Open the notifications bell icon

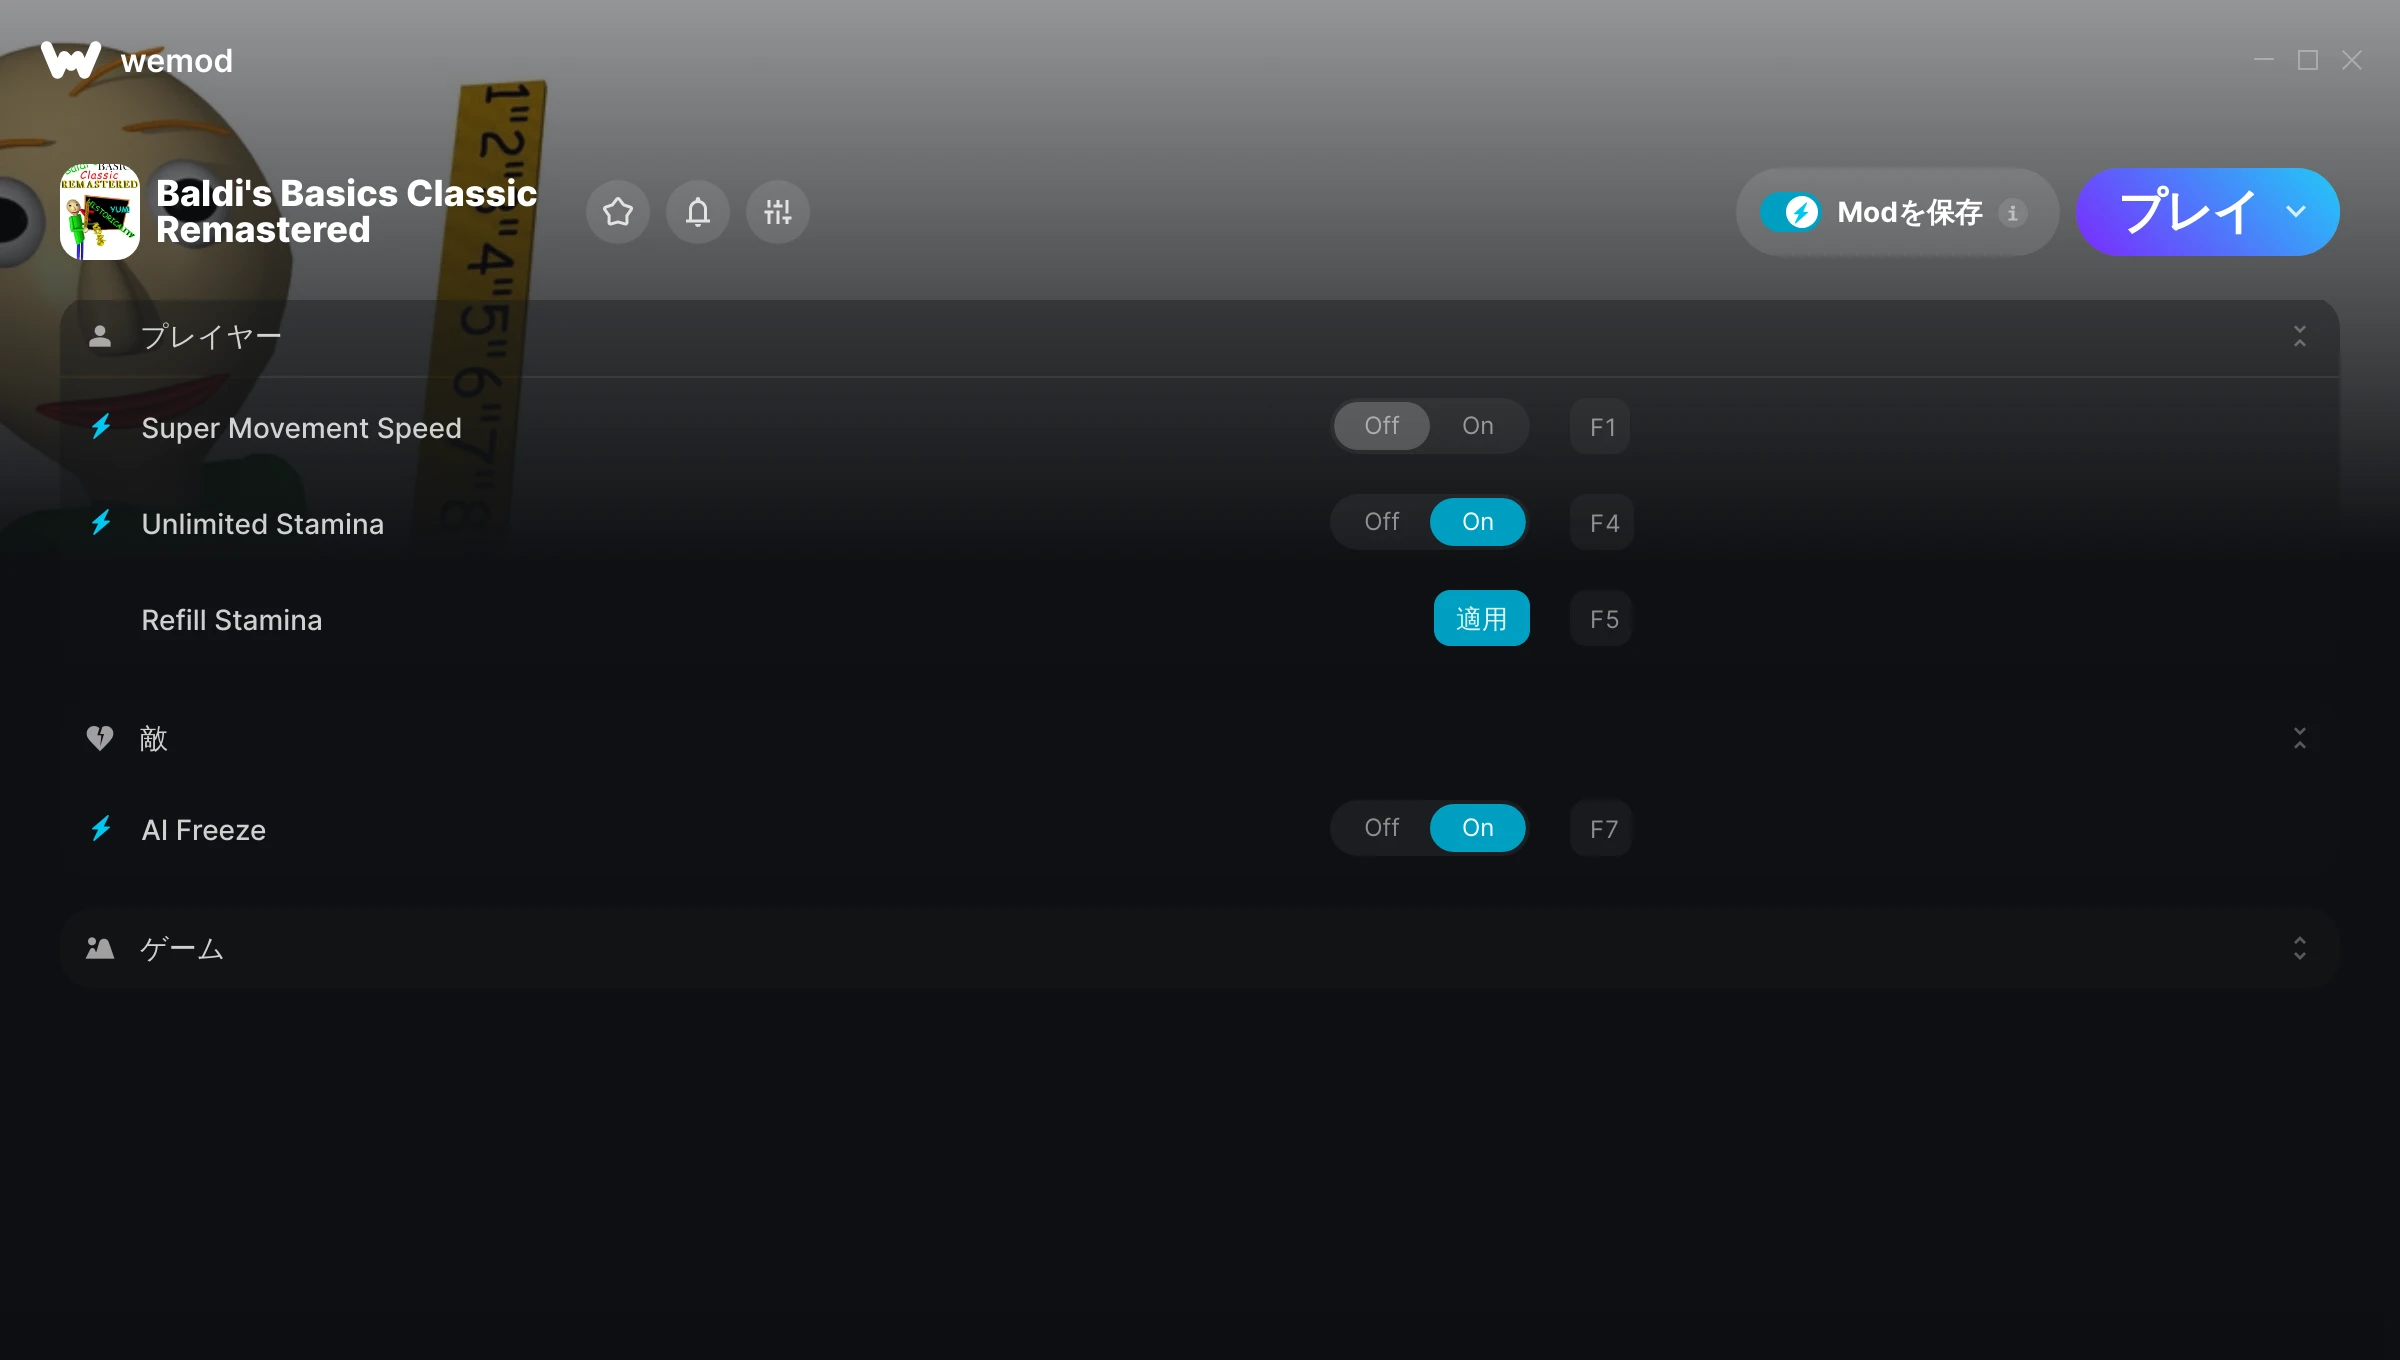coord(698,212)
